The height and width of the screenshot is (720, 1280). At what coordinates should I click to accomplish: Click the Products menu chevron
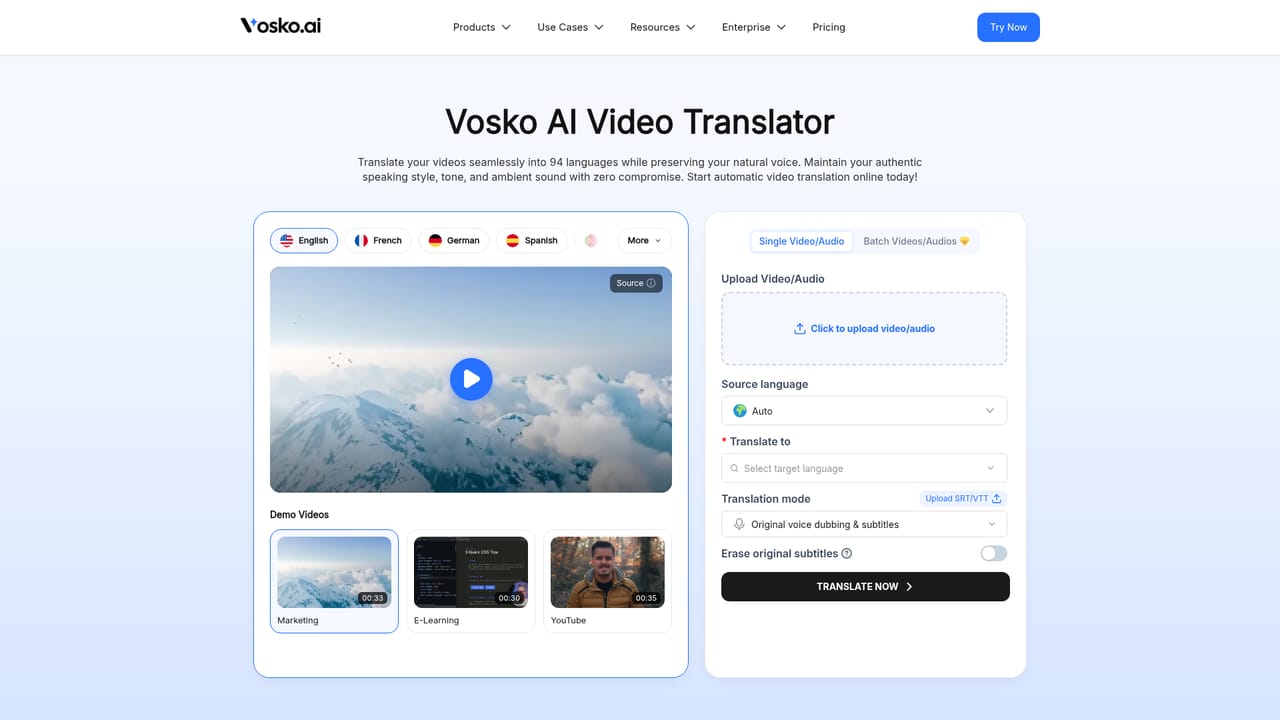(x=506, y=27)
